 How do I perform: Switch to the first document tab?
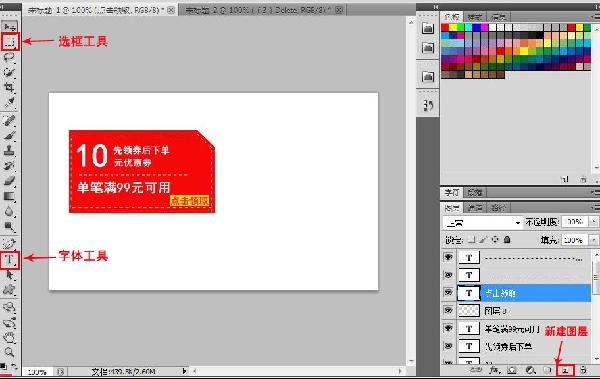[101, 10]
